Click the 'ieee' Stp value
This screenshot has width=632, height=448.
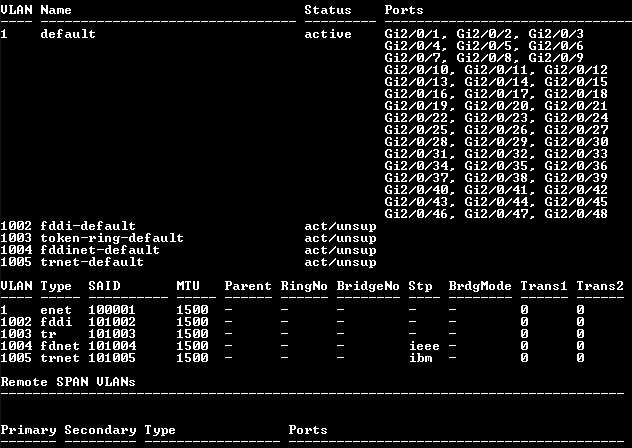coord(424,346)
